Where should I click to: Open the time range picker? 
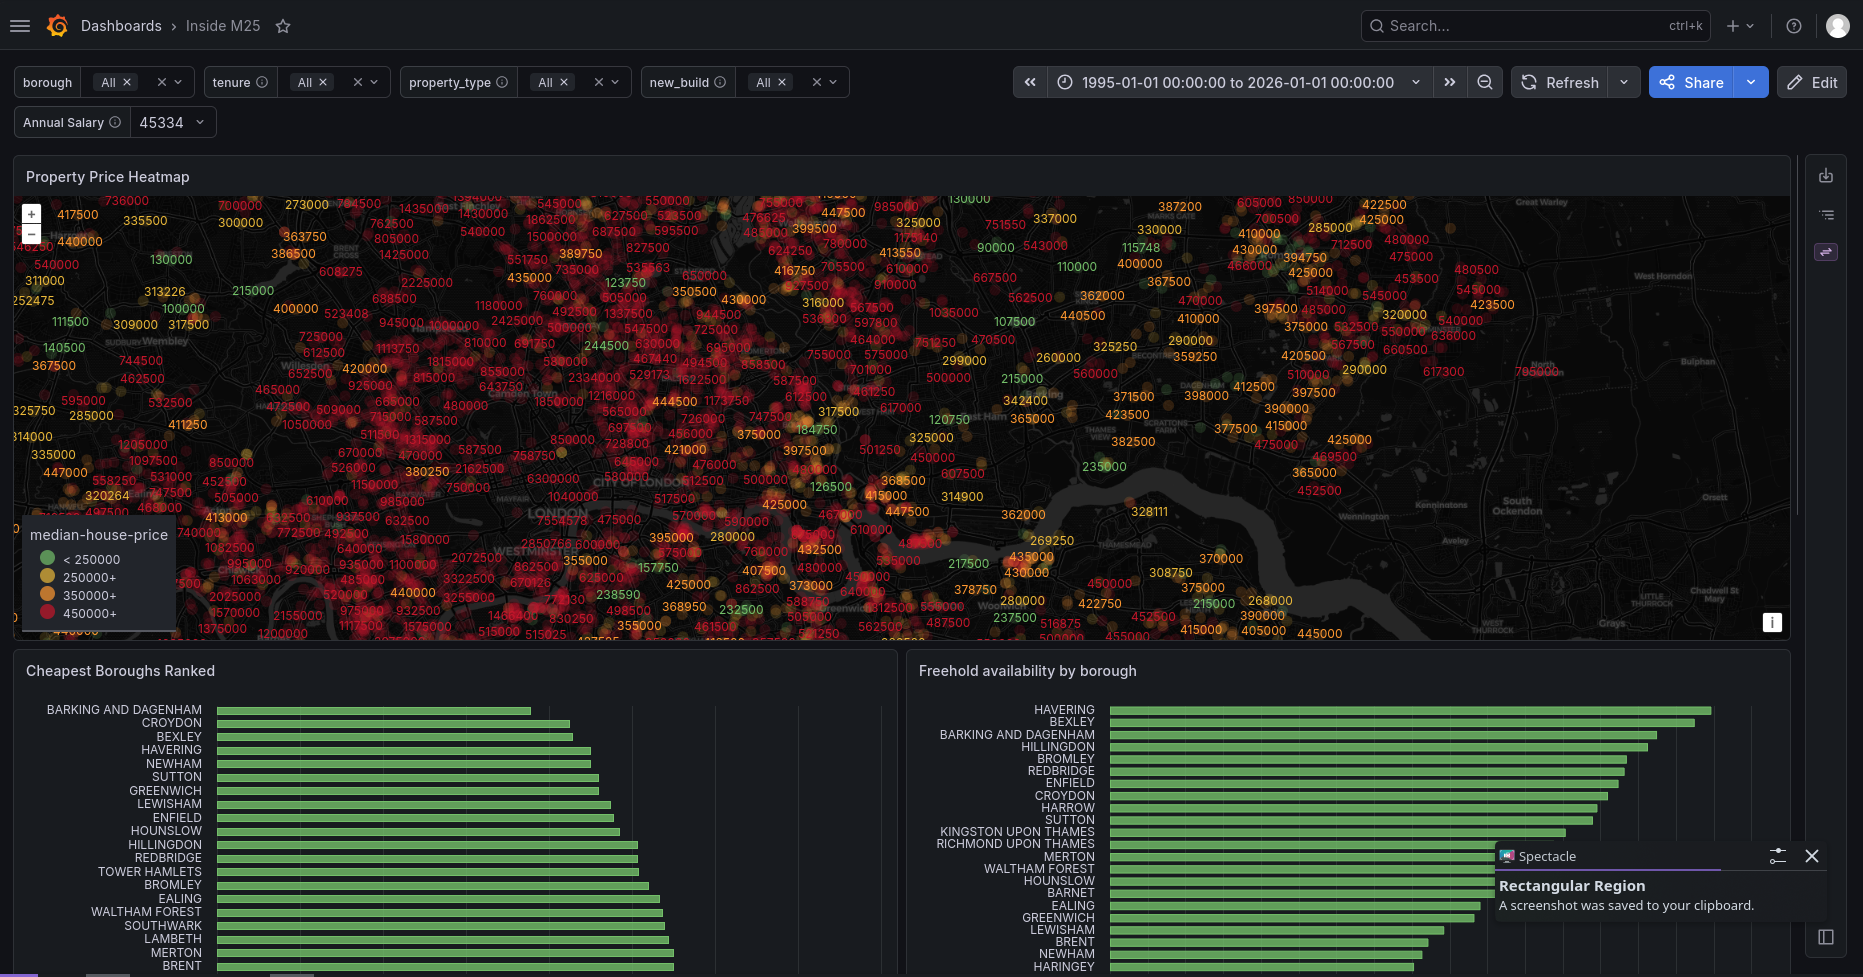[x=1240, y=82]
